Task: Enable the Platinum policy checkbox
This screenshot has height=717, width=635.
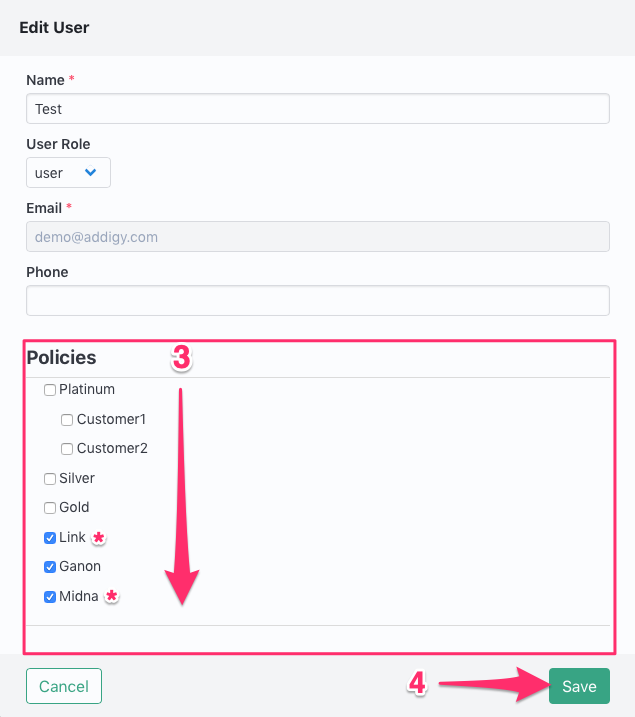Action: point(50,390)
